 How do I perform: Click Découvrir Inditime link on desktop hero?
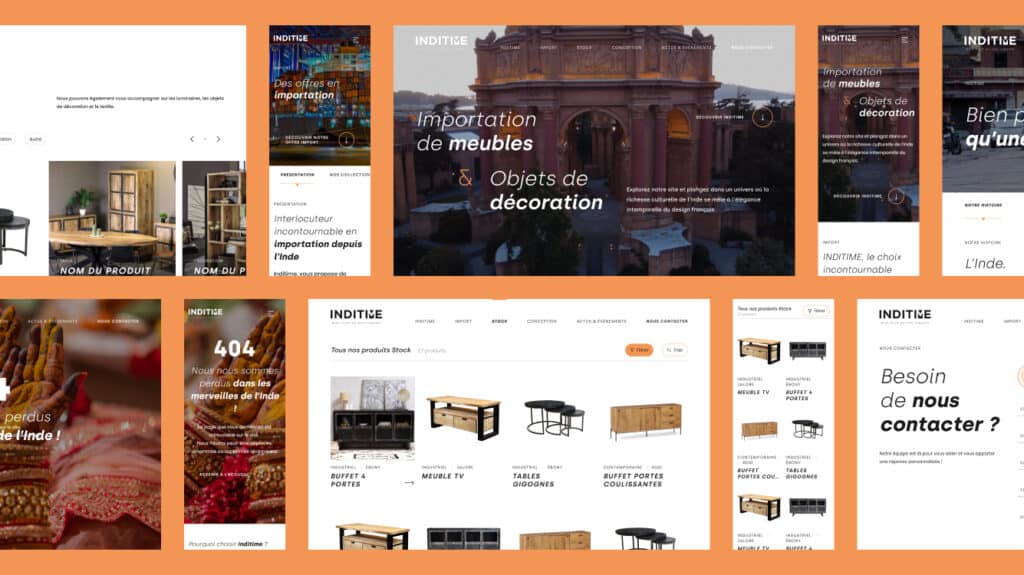click(x=720, y=117)
